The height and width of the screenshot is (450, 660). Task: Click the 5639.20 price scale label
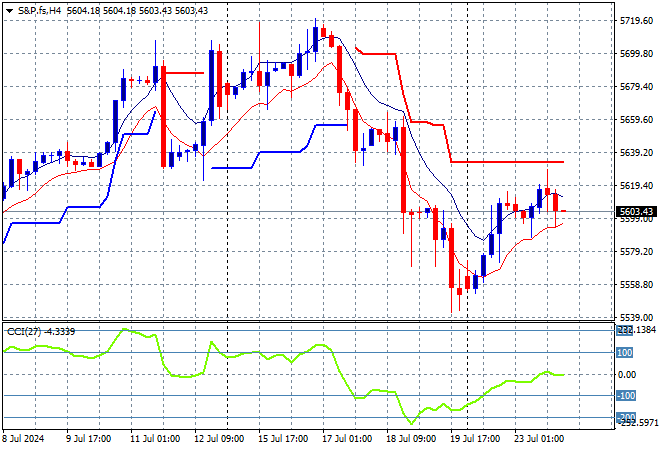pos(636,152)
